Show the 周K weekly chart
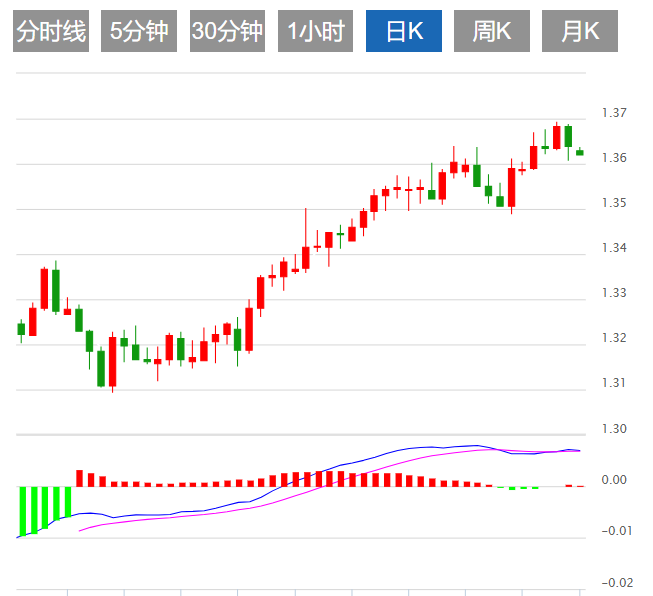The image size is (653, 596). (x=492, y=32)
